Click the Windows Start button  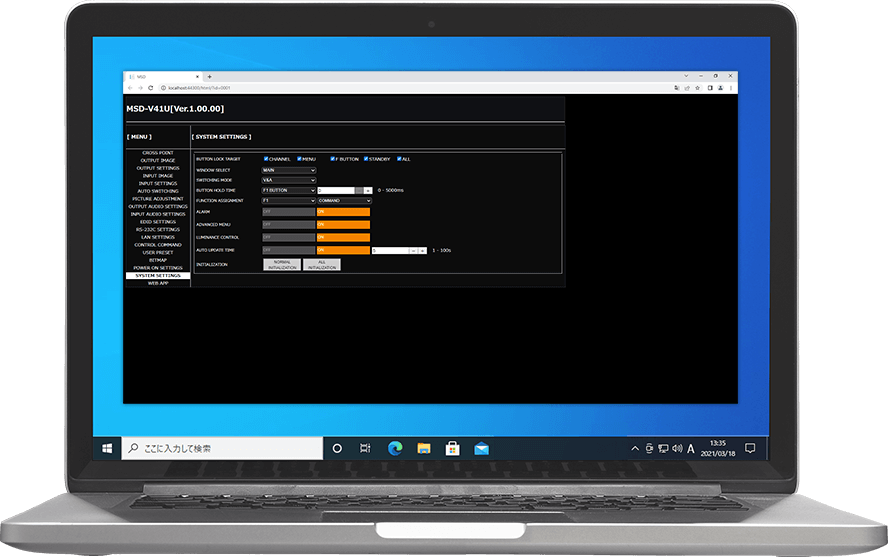pos(107,449)
